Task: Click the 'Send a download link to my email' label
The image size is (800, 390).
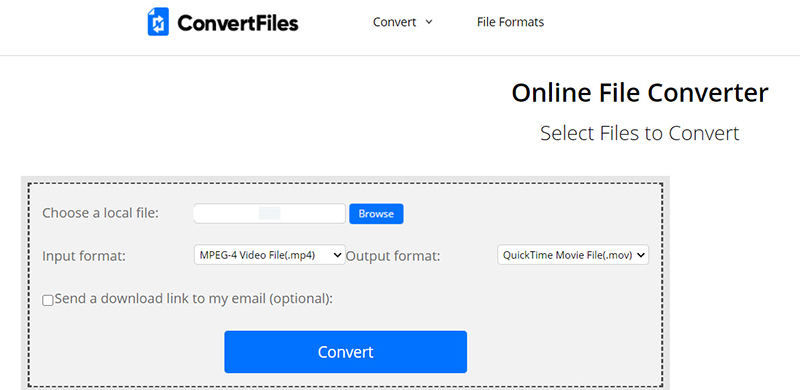Action: click(x=193, y=298)
